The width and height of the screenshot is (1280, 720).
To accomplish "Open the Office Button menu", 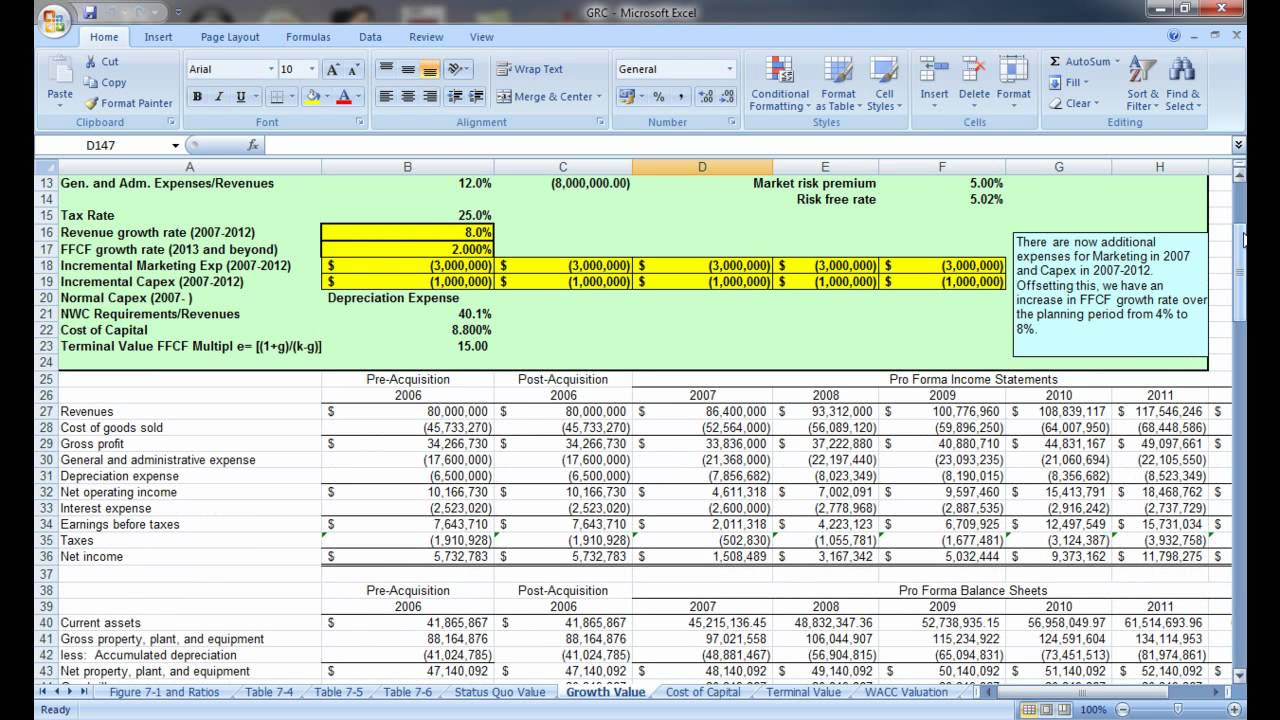I will 55,20.
